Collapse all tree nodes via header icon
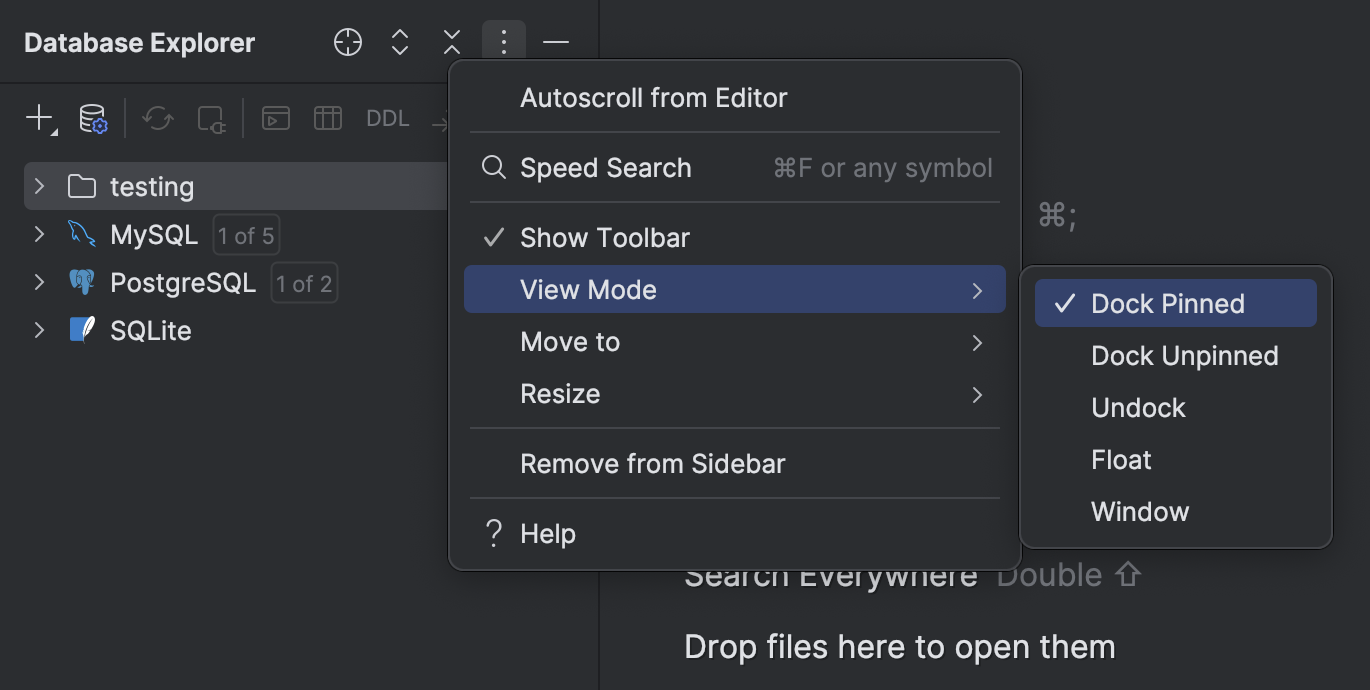1370x690 pixels. click(451, 42)
